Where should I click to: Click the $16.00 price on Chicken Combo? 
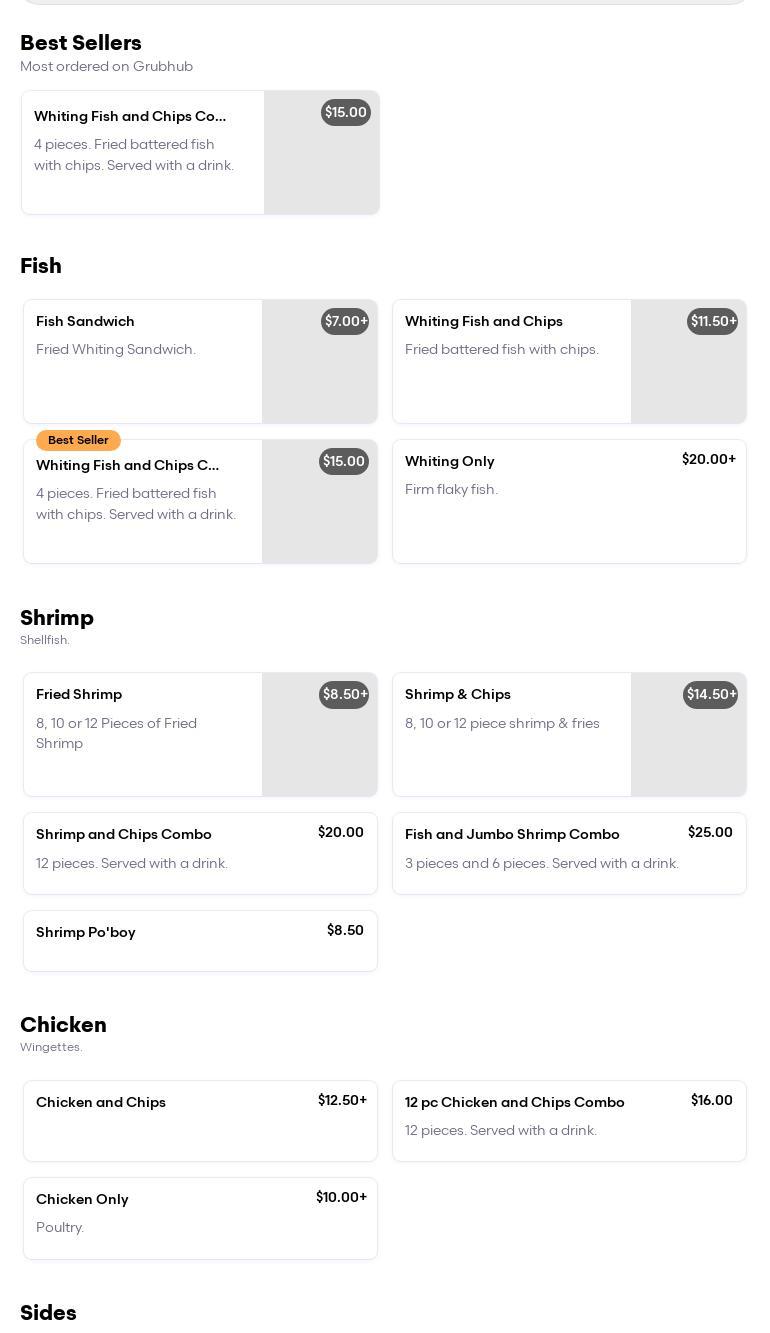[x=712, y=1101]
